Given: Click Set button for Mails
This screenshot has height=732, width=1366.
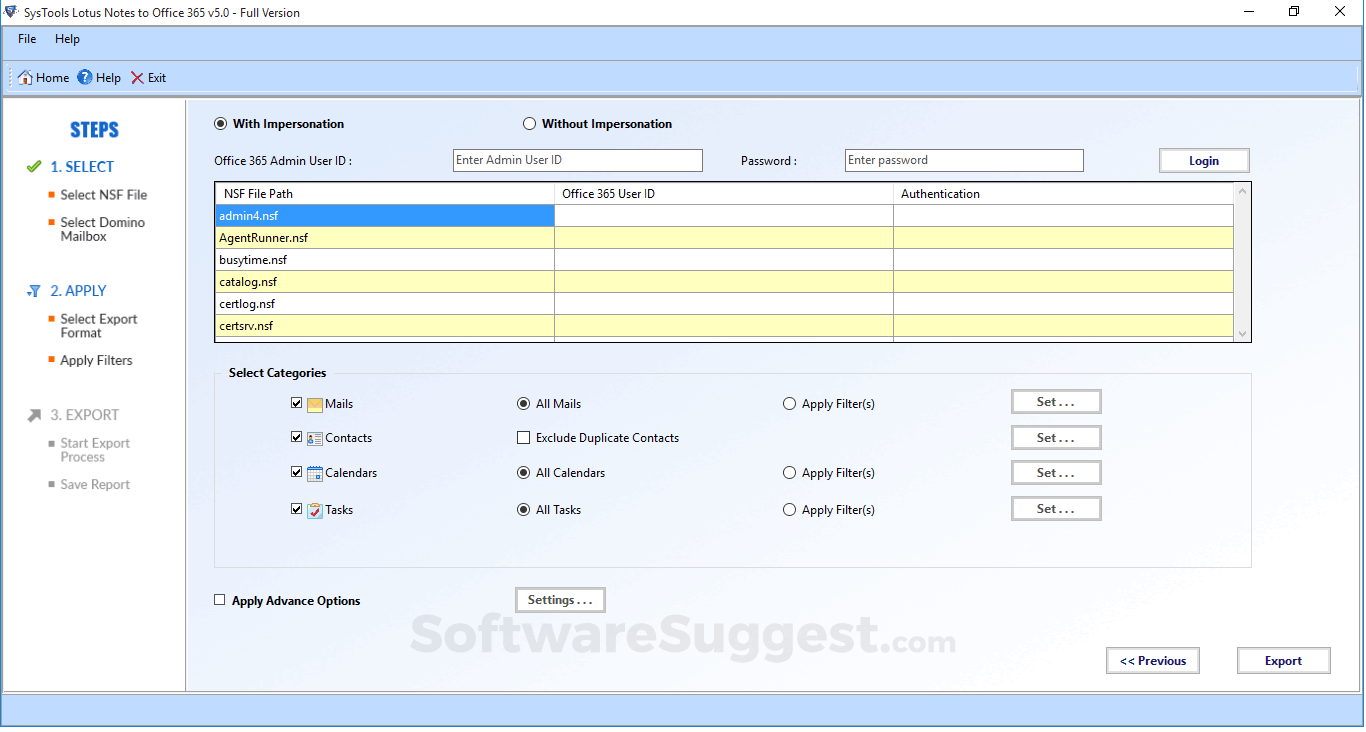Looking at the screenshot, I should click(1056, 402).
